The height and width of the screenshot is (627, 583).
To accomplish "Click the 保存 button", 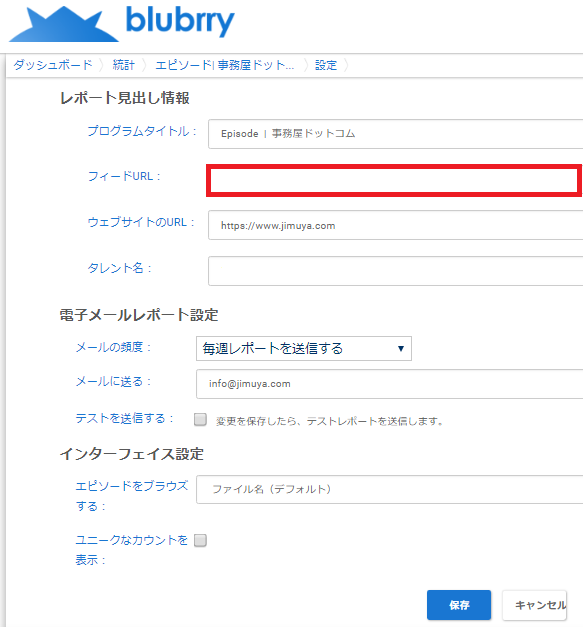I will (459, 605).
